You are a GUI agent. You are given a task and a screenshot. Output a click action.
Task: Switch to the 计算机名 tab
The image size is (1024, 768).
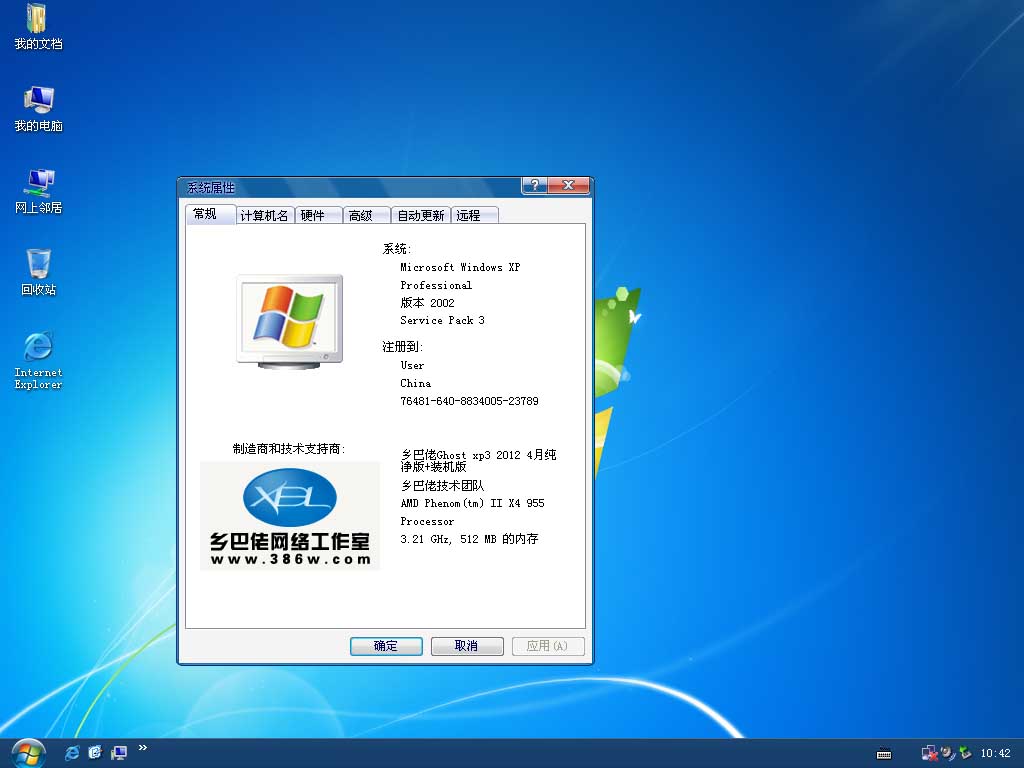coord(265,215)
